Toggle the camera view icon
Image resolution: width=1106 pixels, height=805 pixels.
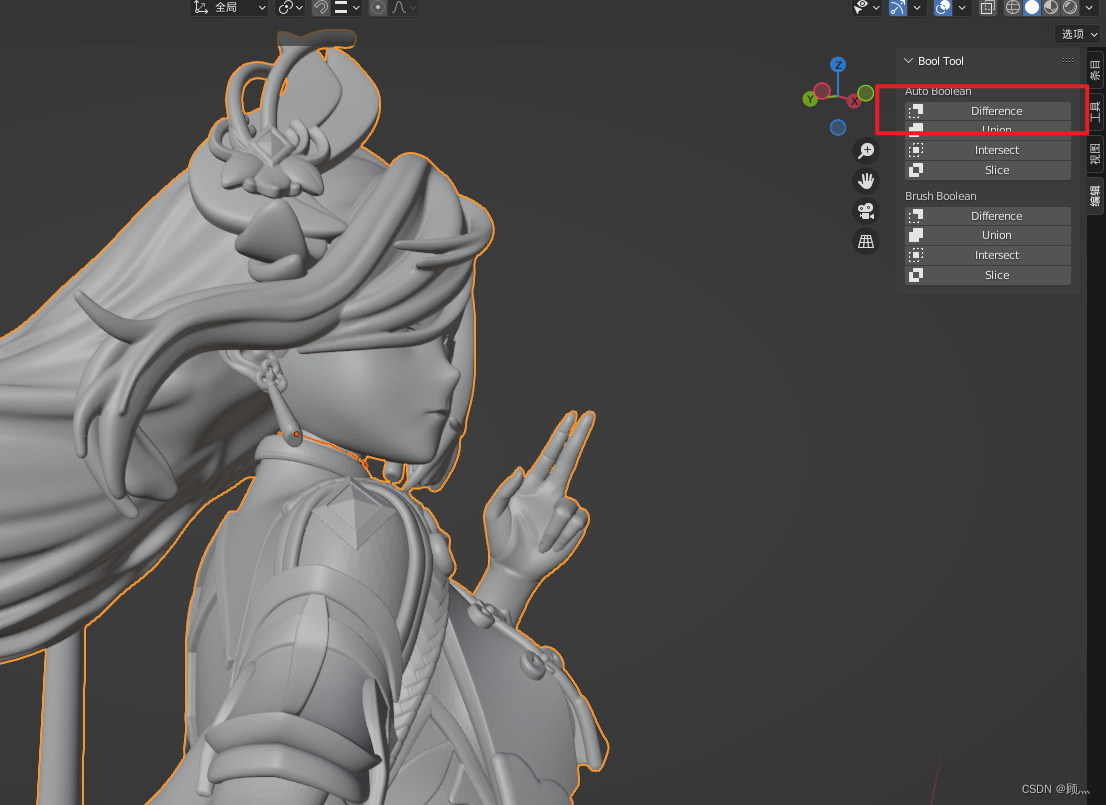point(866,211)
